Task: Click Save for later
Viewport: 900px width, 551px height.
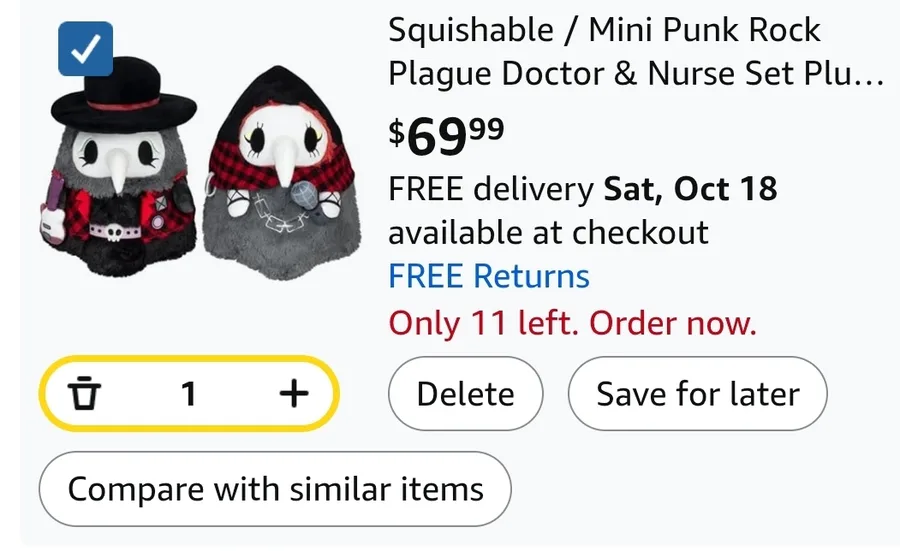Action: tap(697, 394)
